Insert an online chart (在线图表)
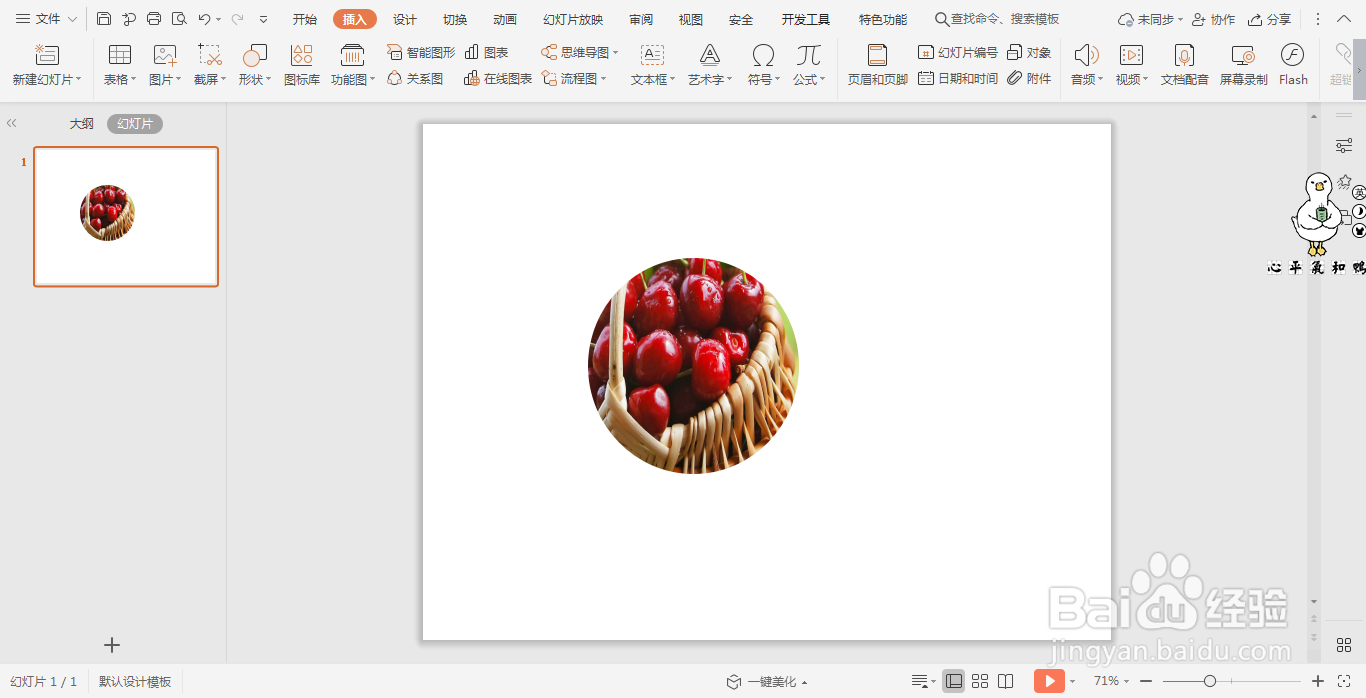This screenshot has width=1366, height=698. pos(498,78)
